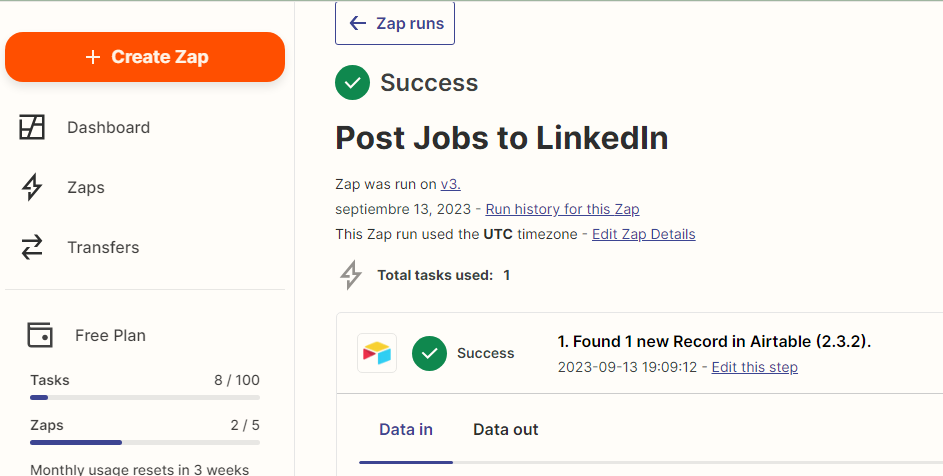Switch to the Data out tab
Viewport: 943px width, 476px height.
coord(506,430)
